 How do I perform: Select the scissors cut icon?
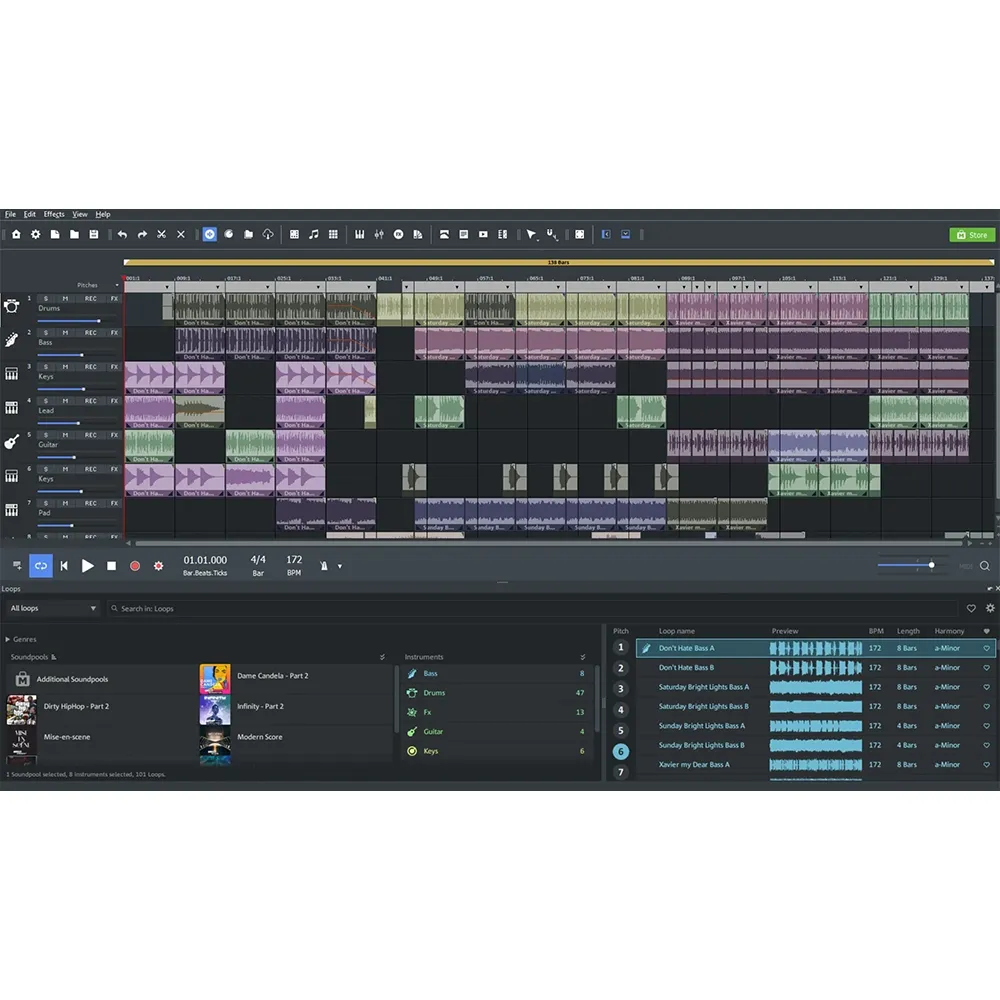[161, 235]
